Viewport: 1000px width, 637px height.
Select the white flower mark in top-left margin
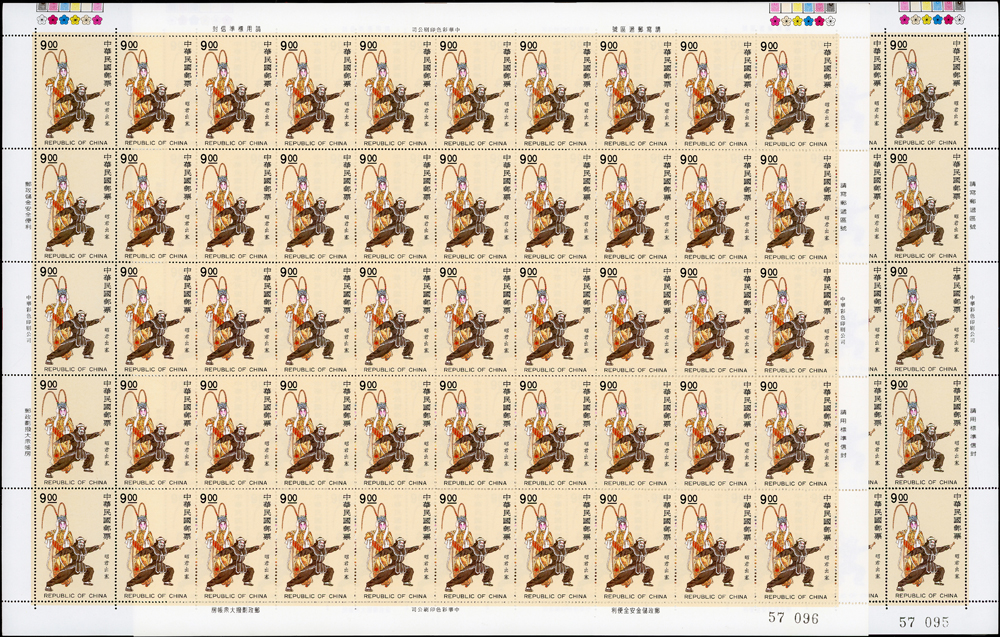point(42,20)
